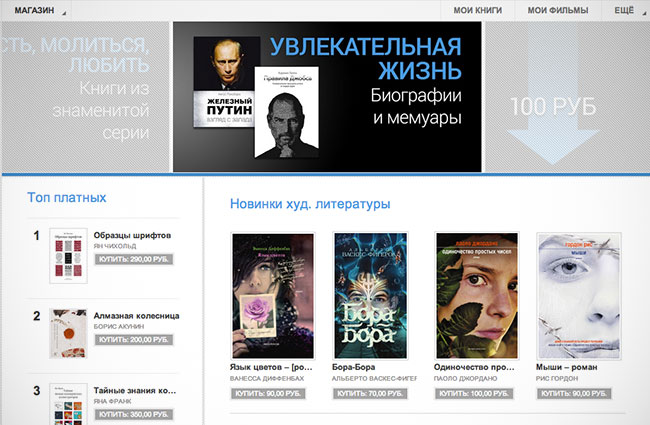Select author Рис Гордон
The image size is (650, 425).
pyautogui.click(x=557, y=378)
